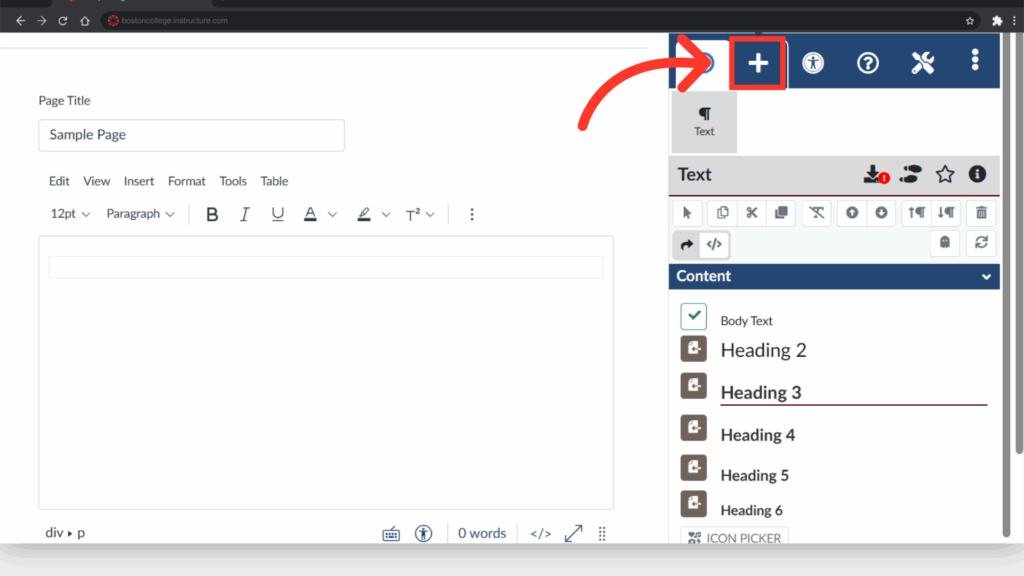Image resolution: width=1024 pixels, height=576 pixels.
Task: Open accessibility checker in editor status bar
Action: coord(424,534)
